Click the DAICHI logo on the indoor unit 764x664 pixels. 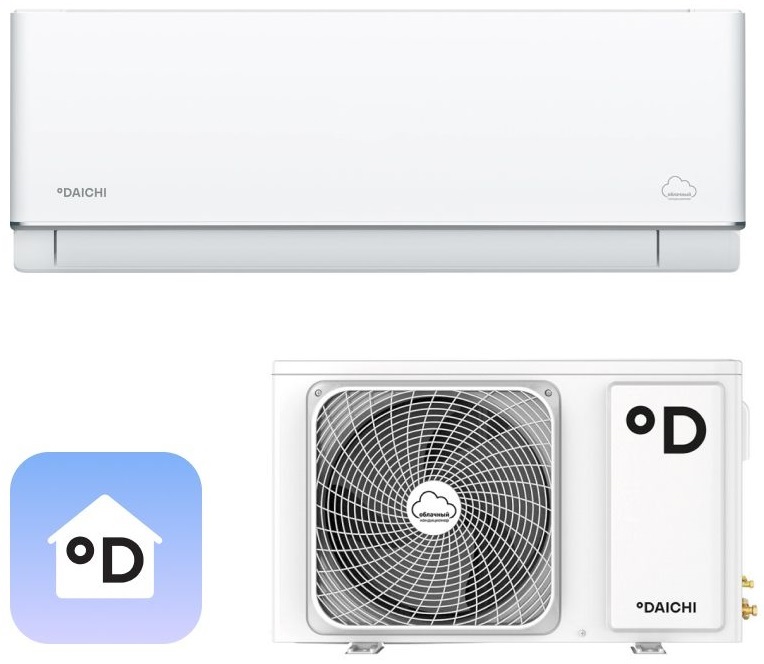tap(80, 192)
